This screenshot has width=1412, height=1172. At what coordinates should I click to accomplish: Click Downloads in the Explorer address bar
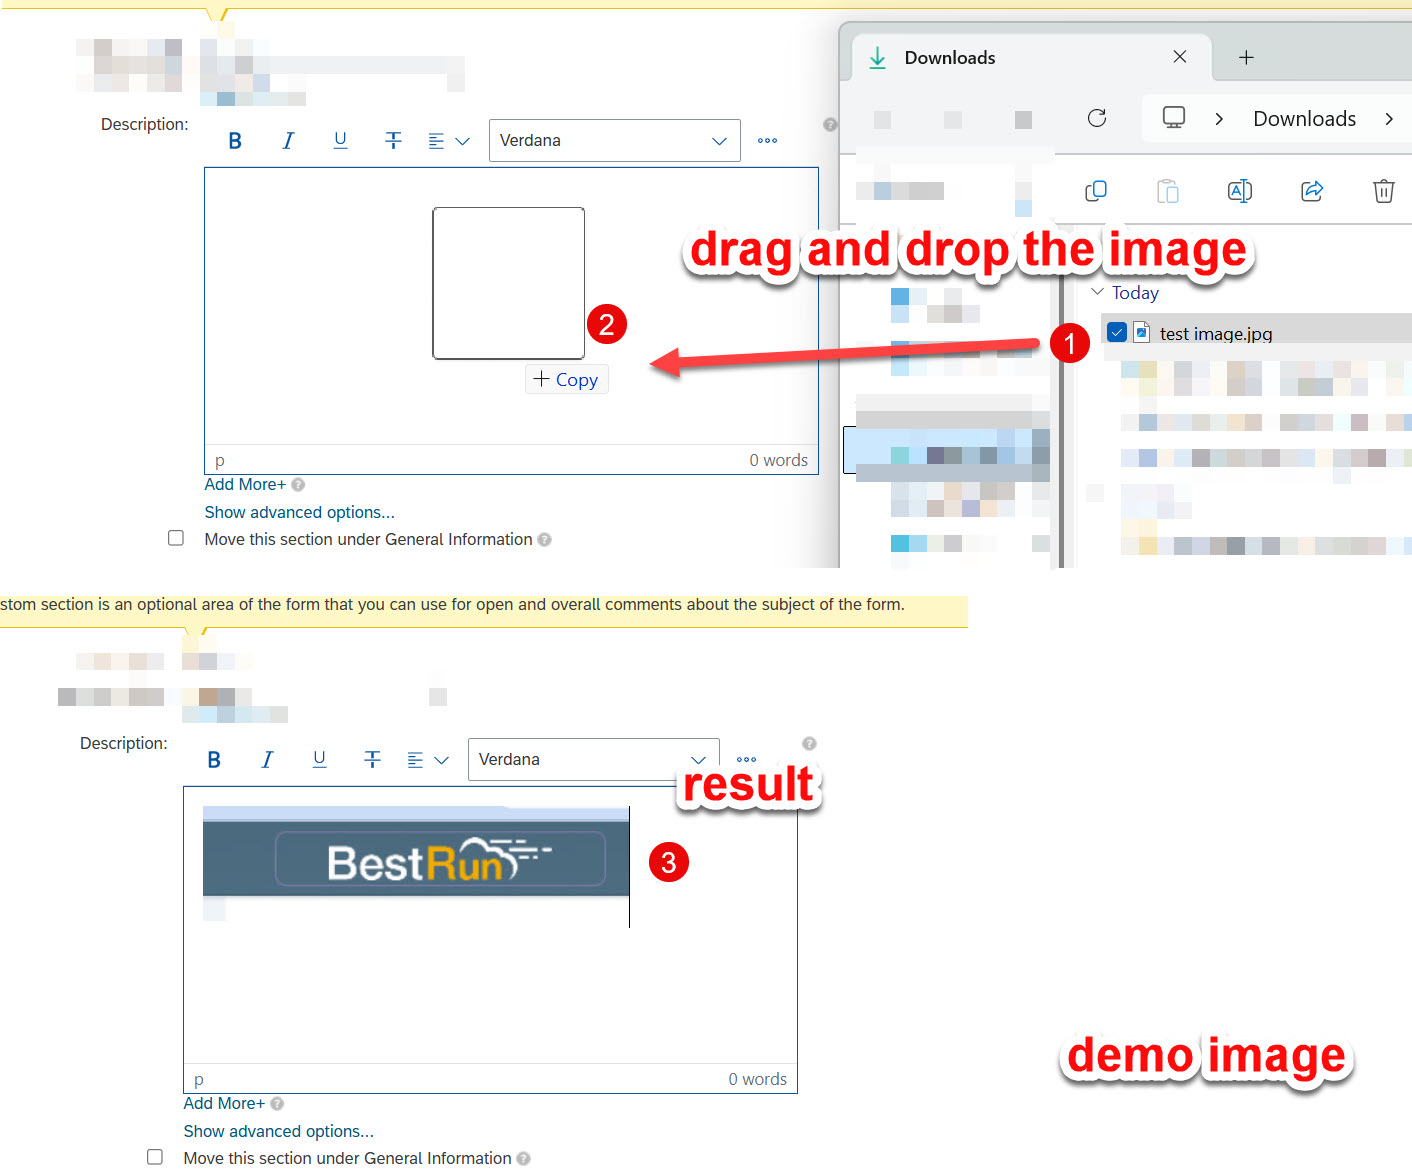click(1304, 118)
